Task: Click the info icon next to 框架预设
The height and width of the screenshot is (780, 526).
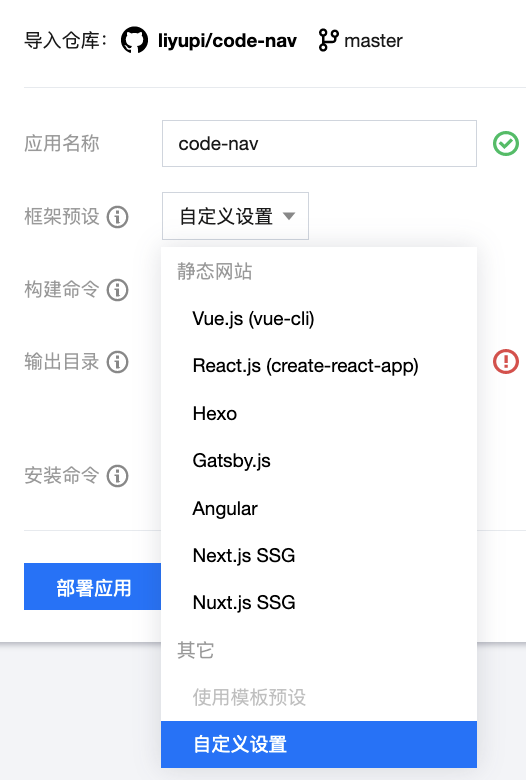Action: tap(118, 217)
